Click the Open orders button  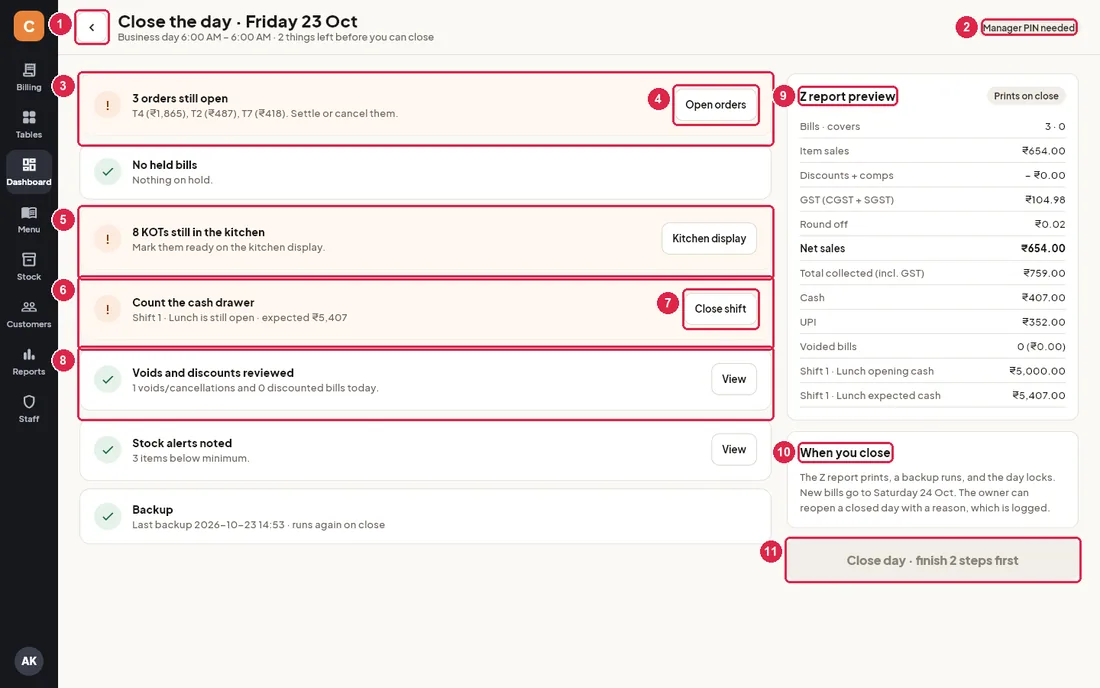tap(716, 104)
